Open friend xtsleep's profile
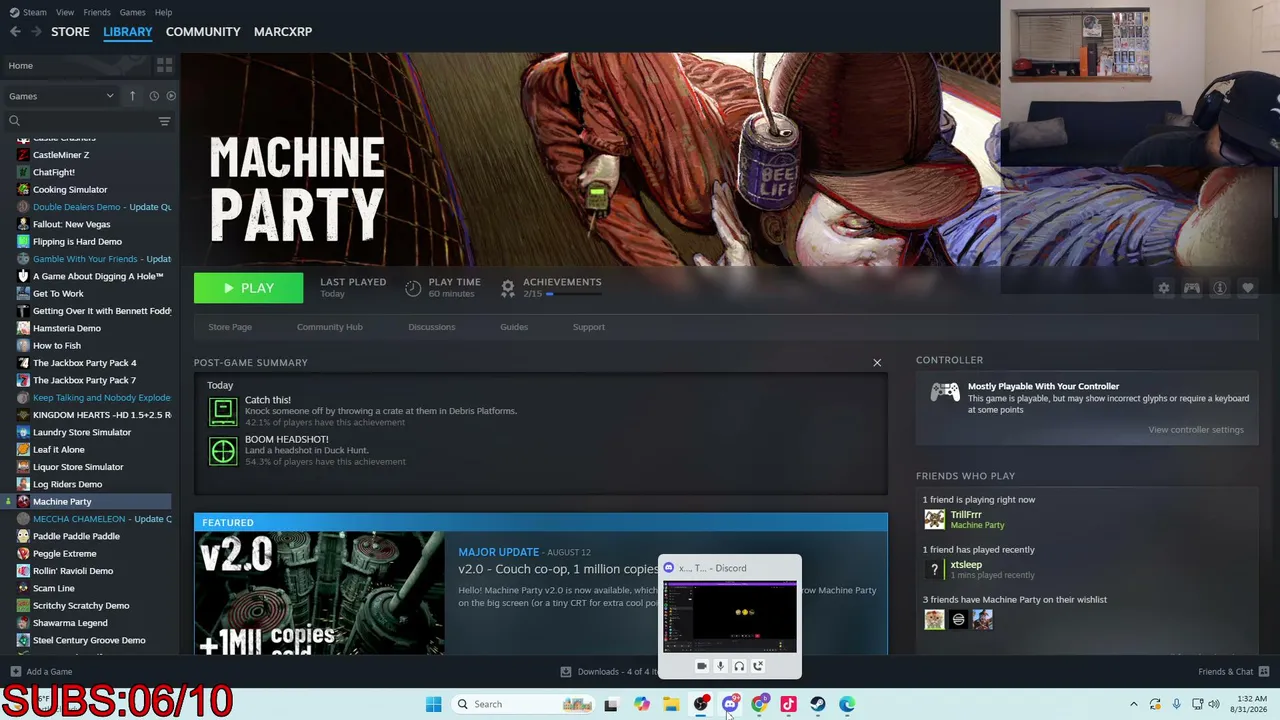This screenshot has width=1280, height=720. pyautogui.click(x=966, y=565)
